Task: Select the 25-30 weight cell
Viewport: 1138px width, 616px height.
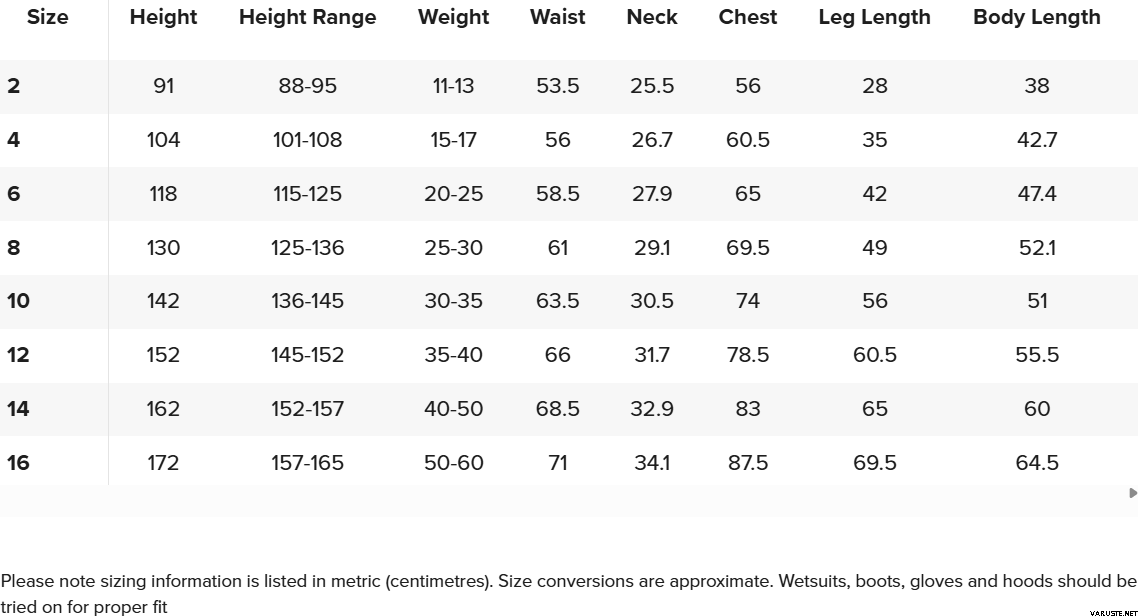Action: tap(454, 248)
